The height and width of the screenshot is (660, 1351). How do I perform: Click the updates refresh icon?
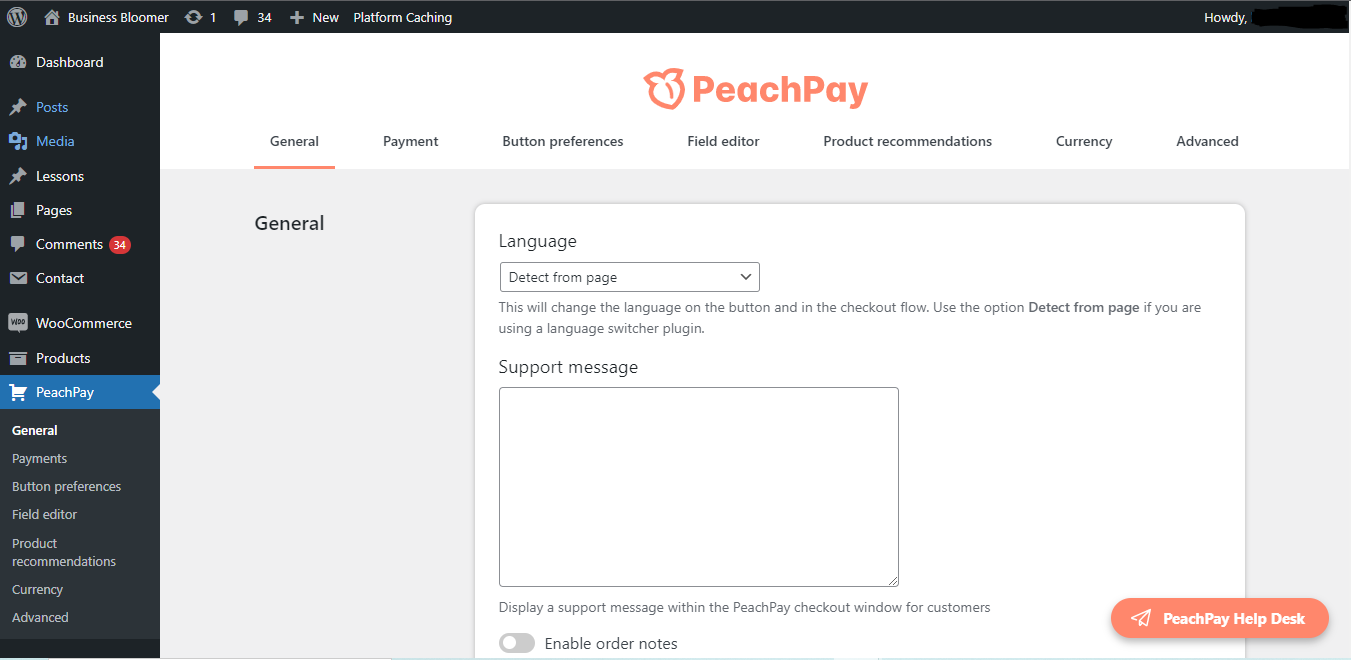point(194,17)
